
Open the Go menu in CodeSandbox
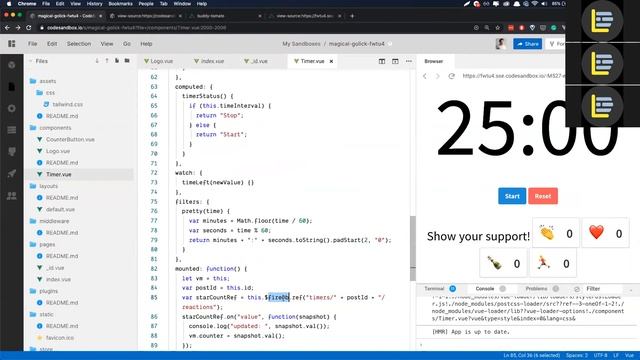pyautogui.click(x=127, y=44)
